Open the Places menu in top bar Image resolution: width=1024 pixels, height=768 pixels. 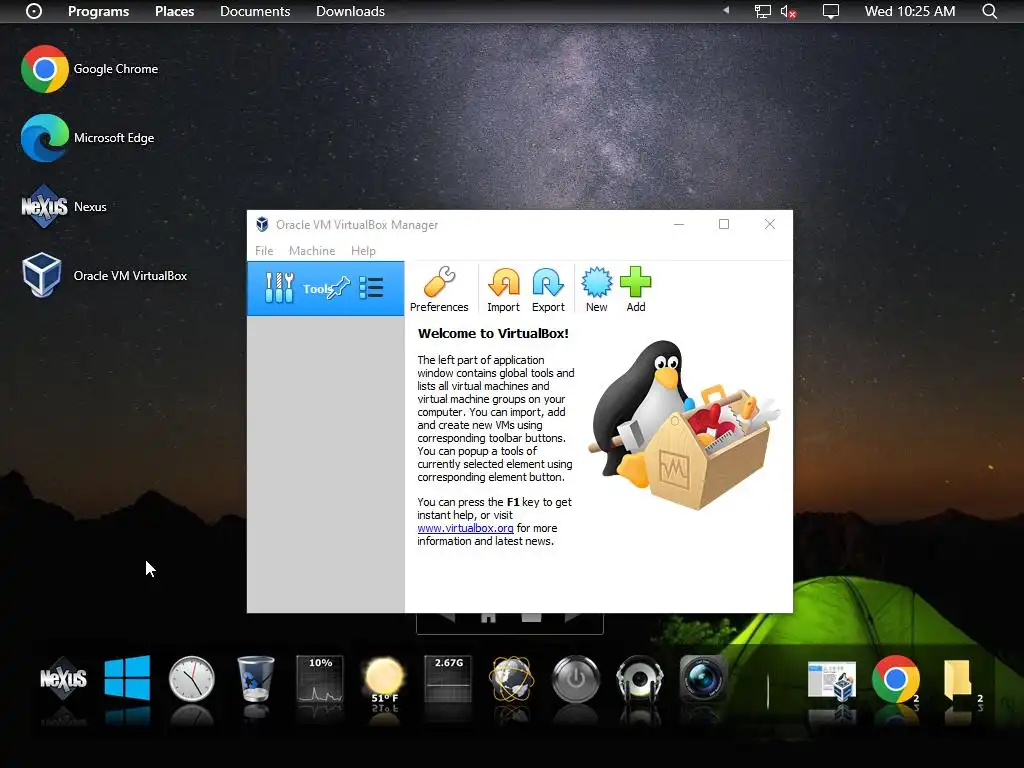[x=174, y=11]
